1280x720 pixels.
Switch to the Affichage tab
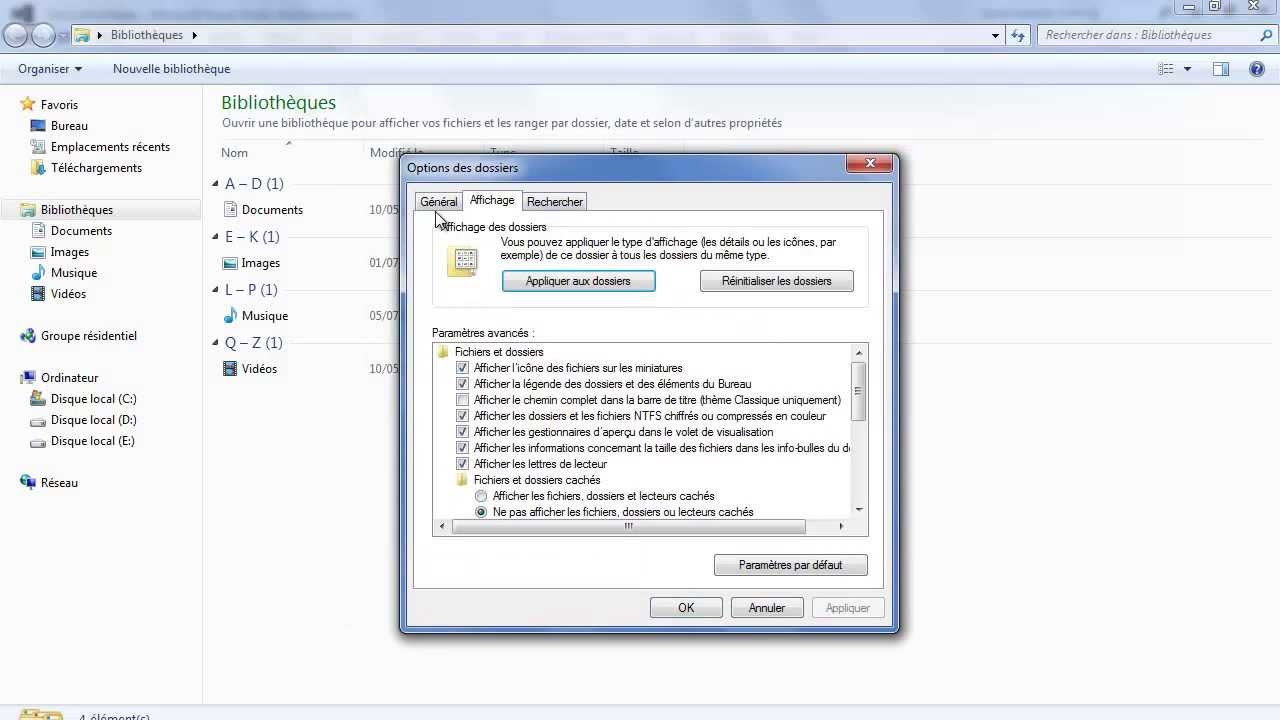[x=492, y=200]
